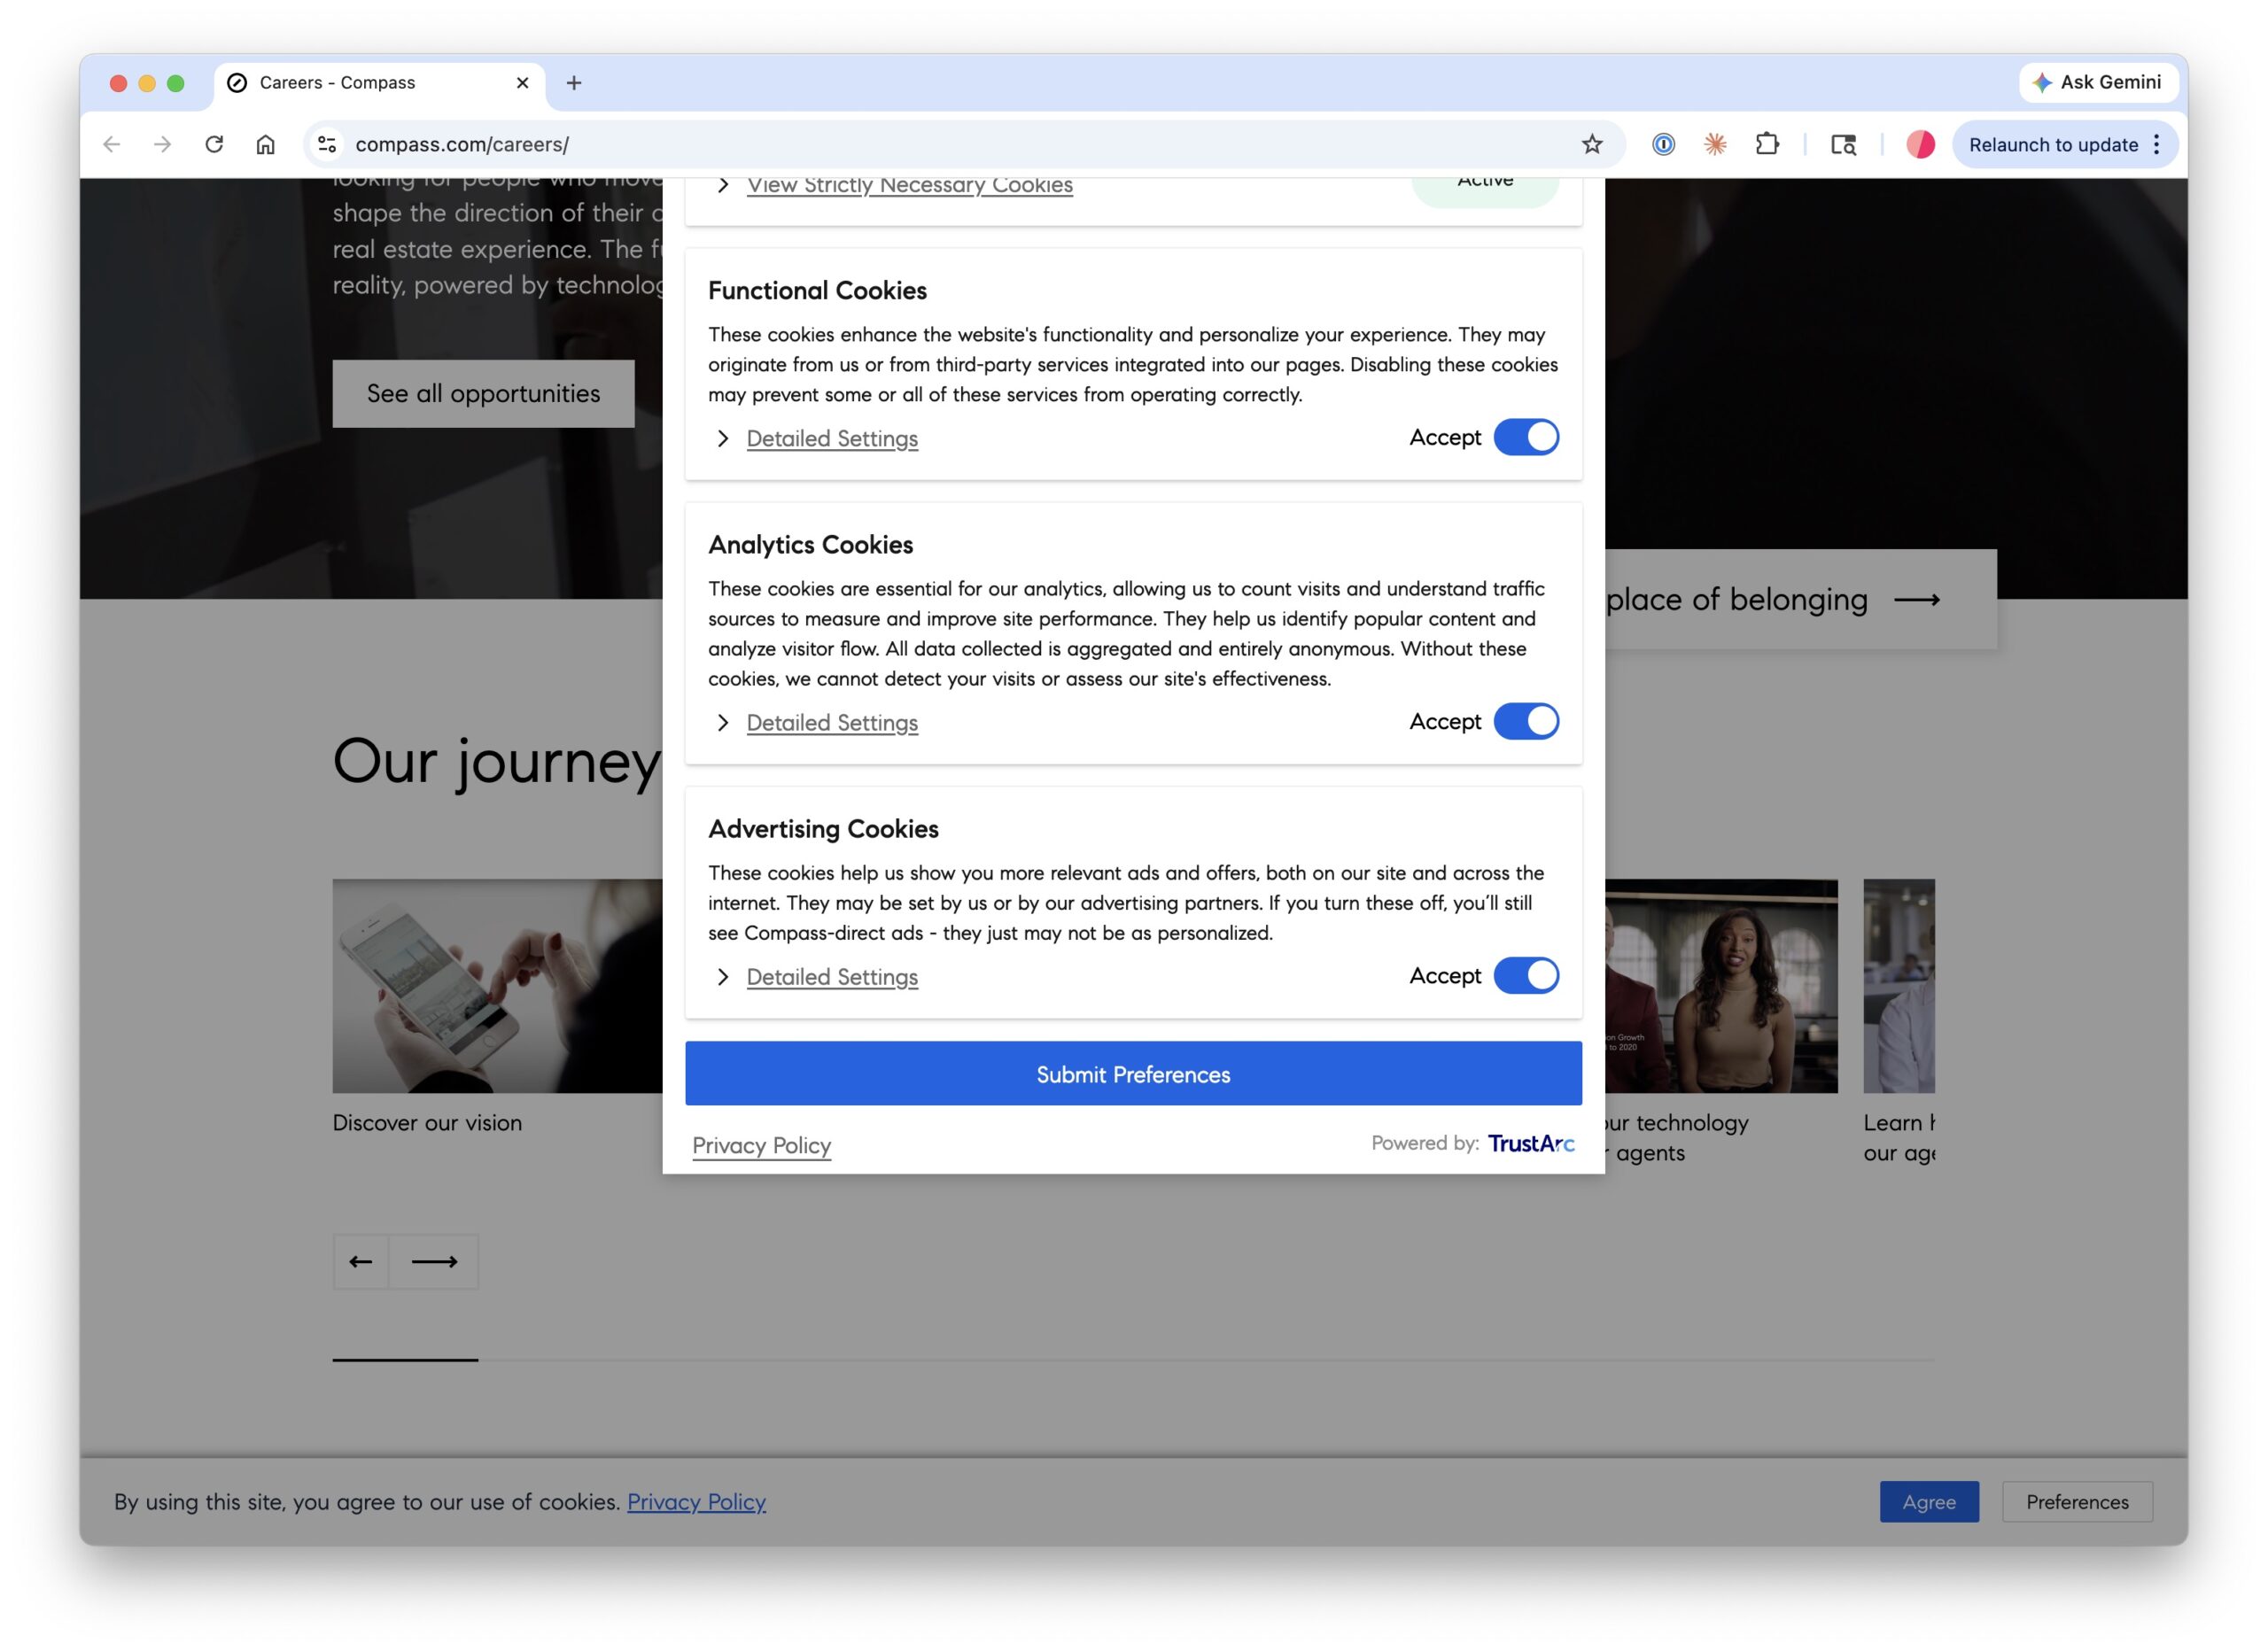Image resolution: width=2268 pixels, height=1651 pixels.
Task: Click the Agree button in cookie banner
Action: (1928, 1502)
